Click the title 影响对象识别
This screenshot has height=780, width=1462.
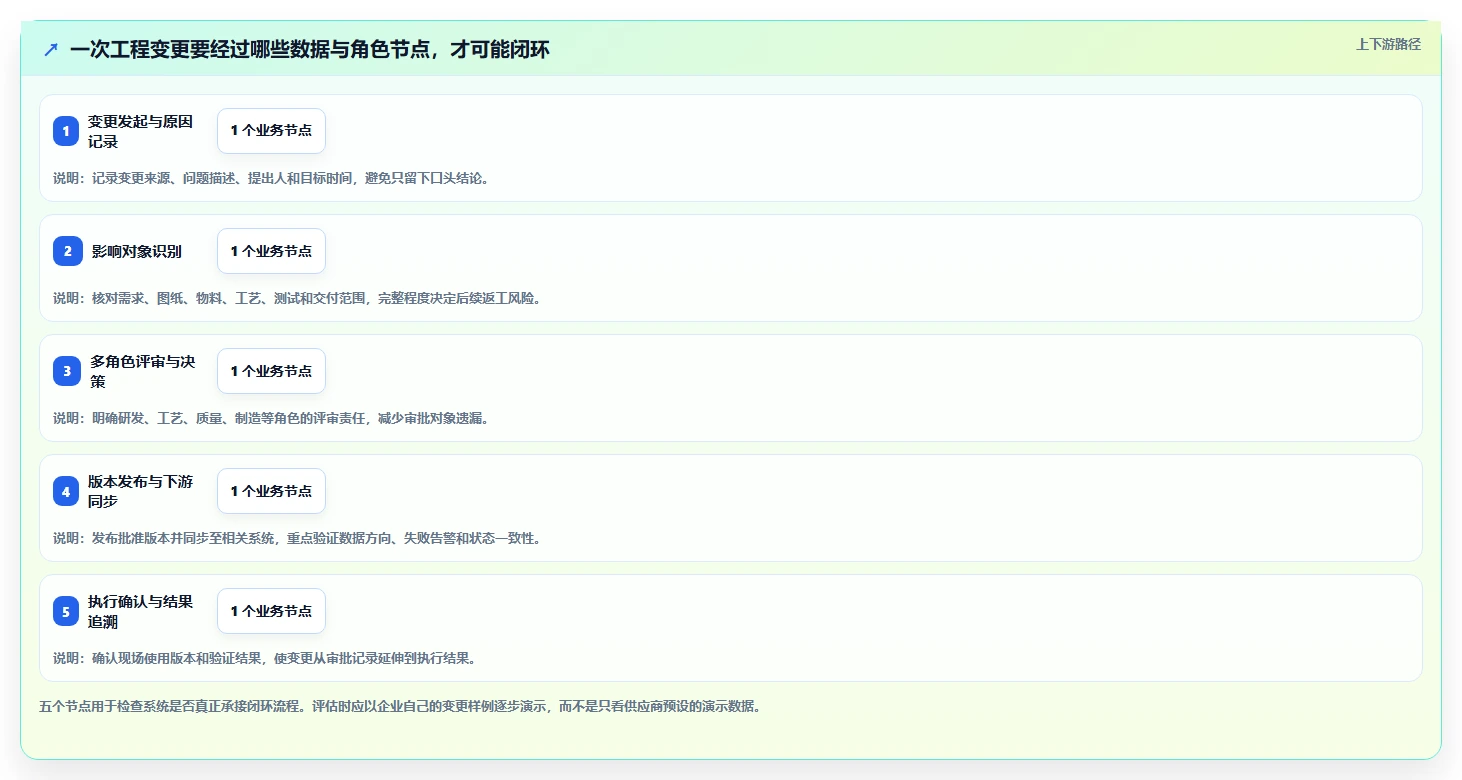(x=137, y=251)
